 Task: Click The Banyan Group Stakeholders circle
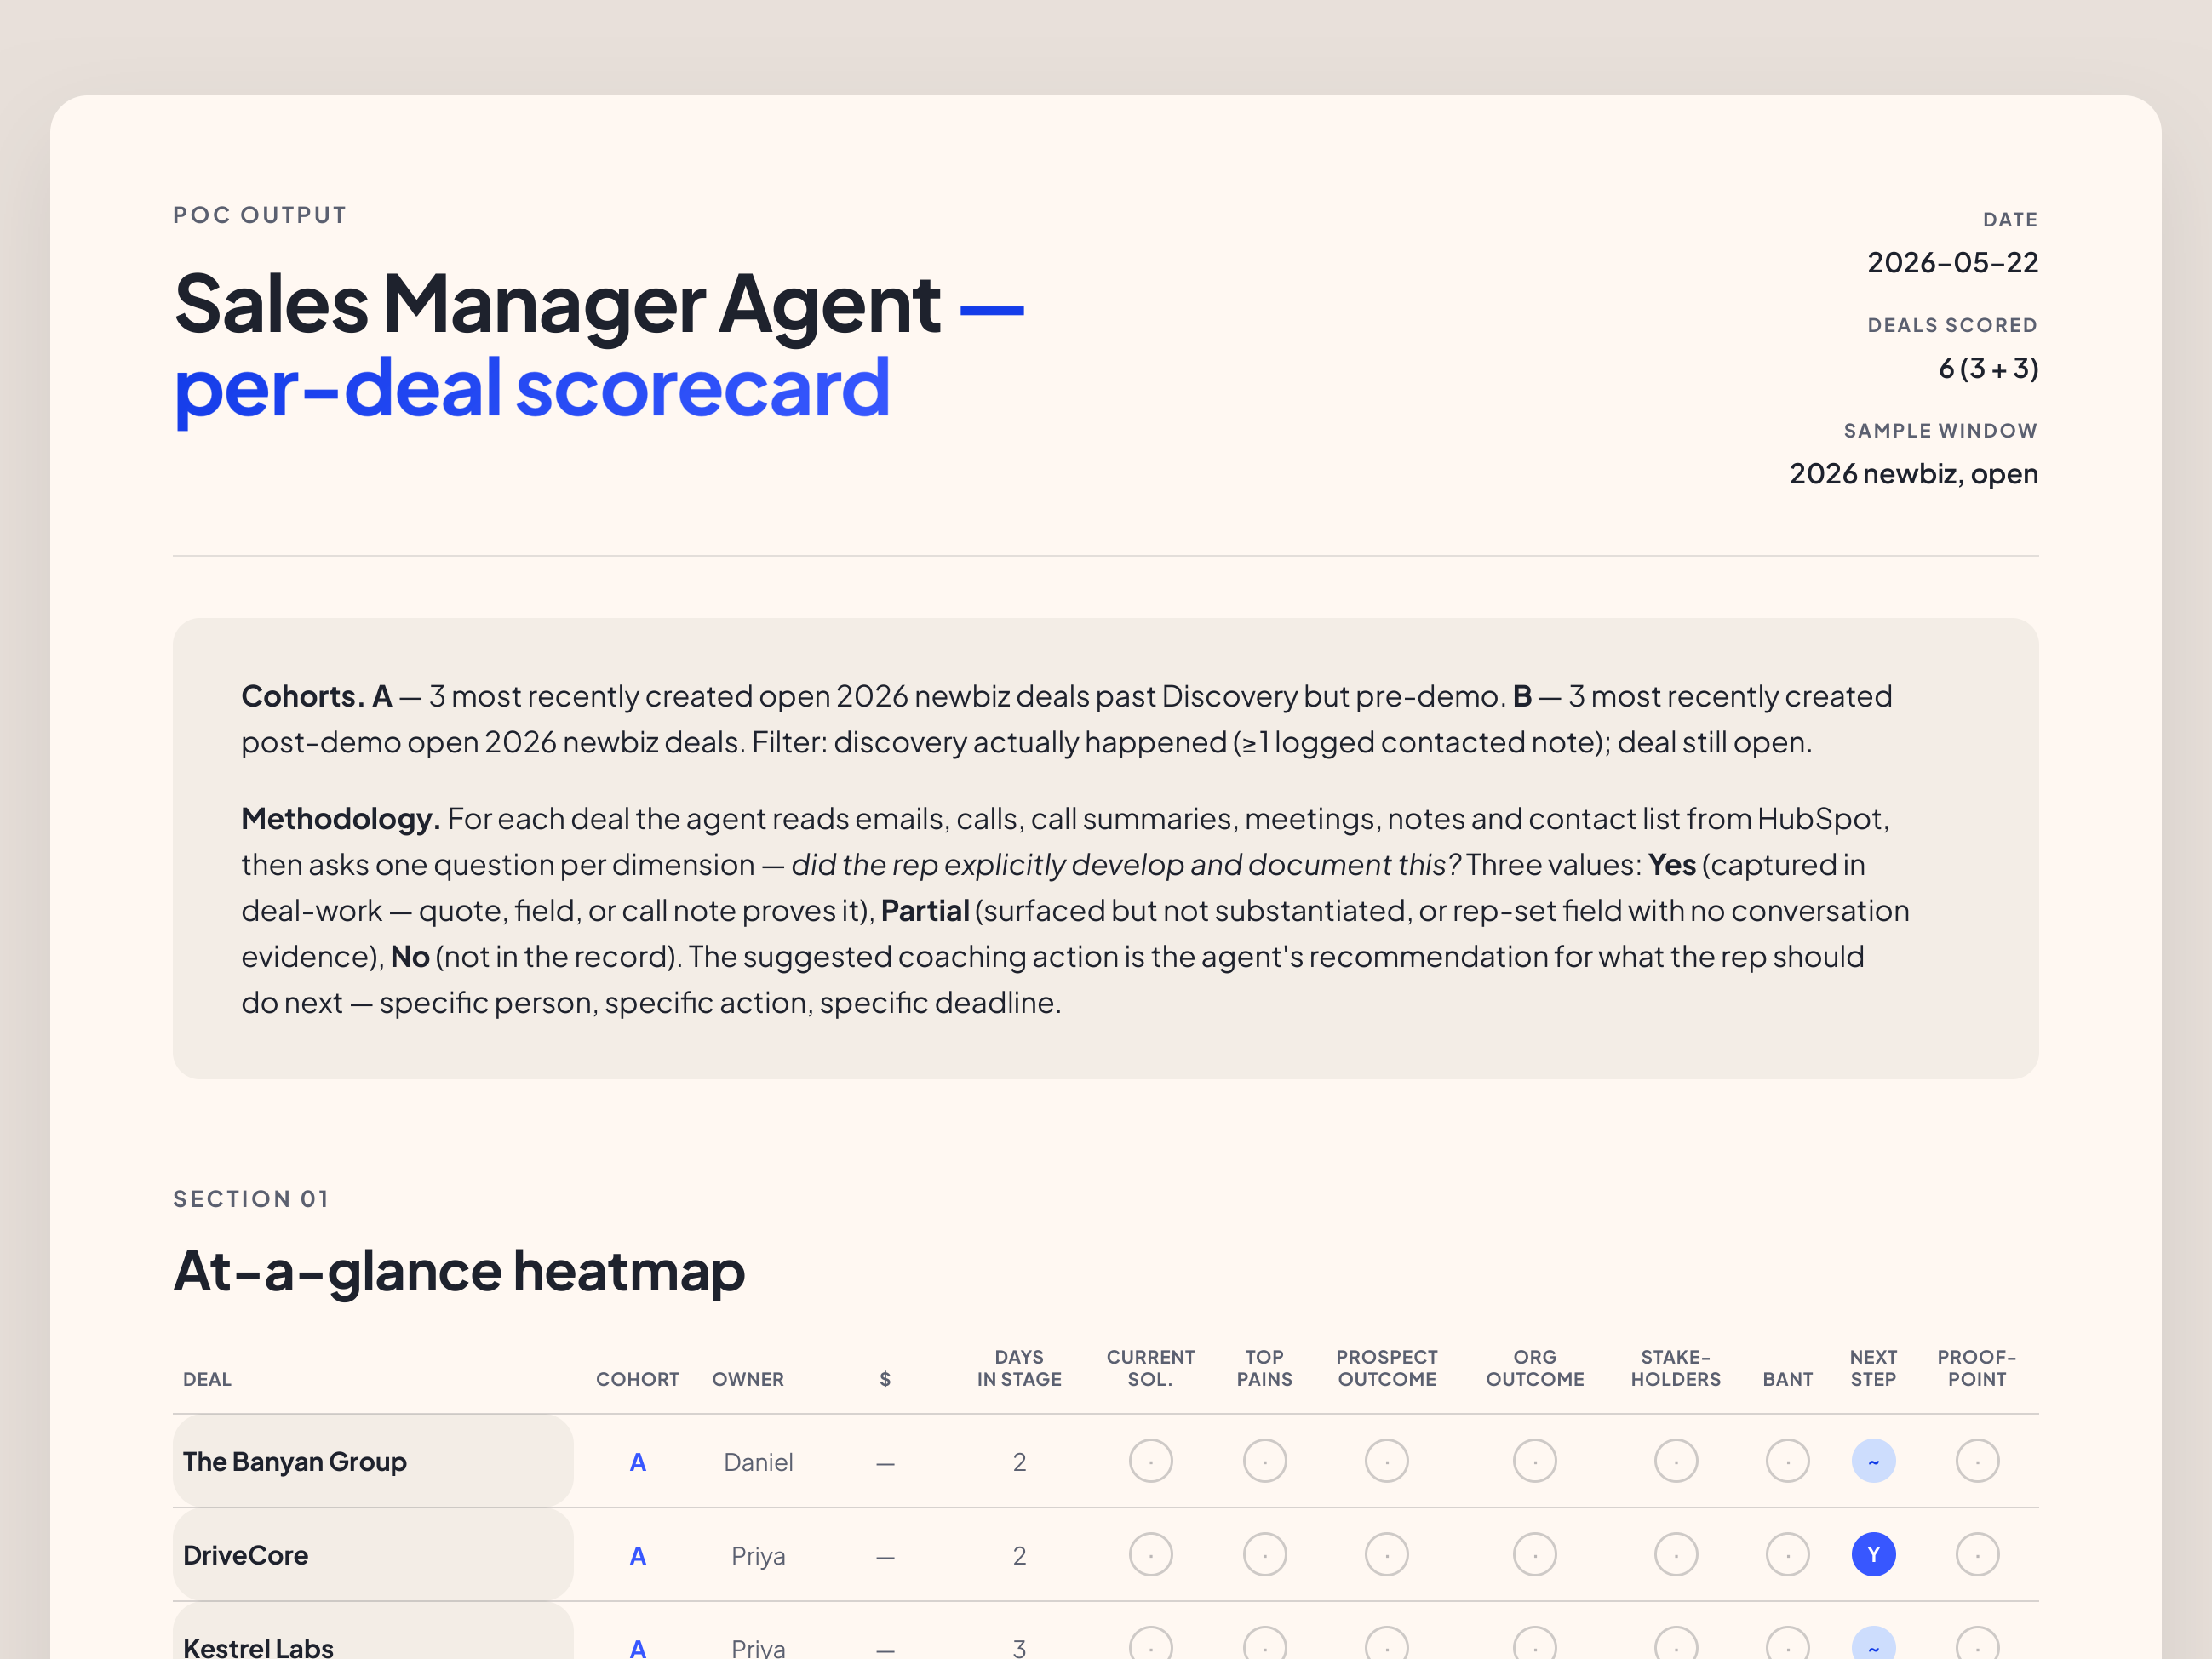pyautogui.click(x=1675, y=1461)
